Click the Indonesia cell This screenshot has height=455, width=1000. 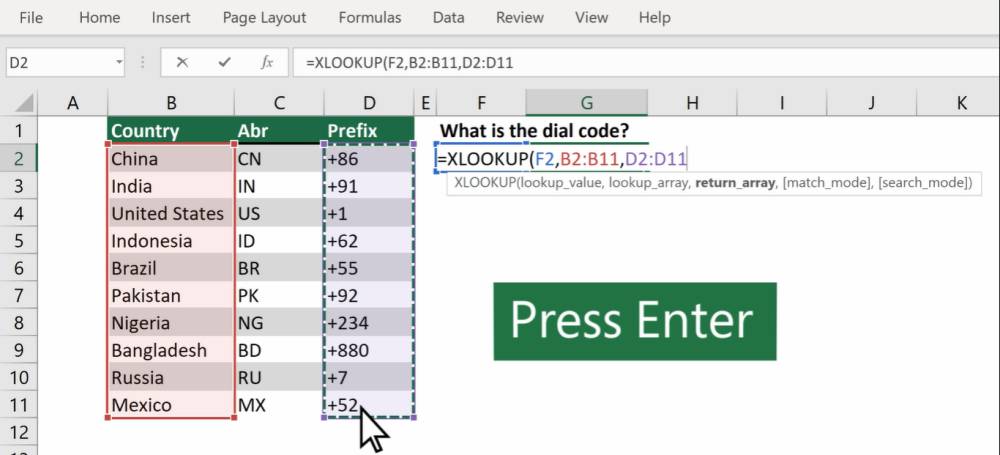point(170,241)
